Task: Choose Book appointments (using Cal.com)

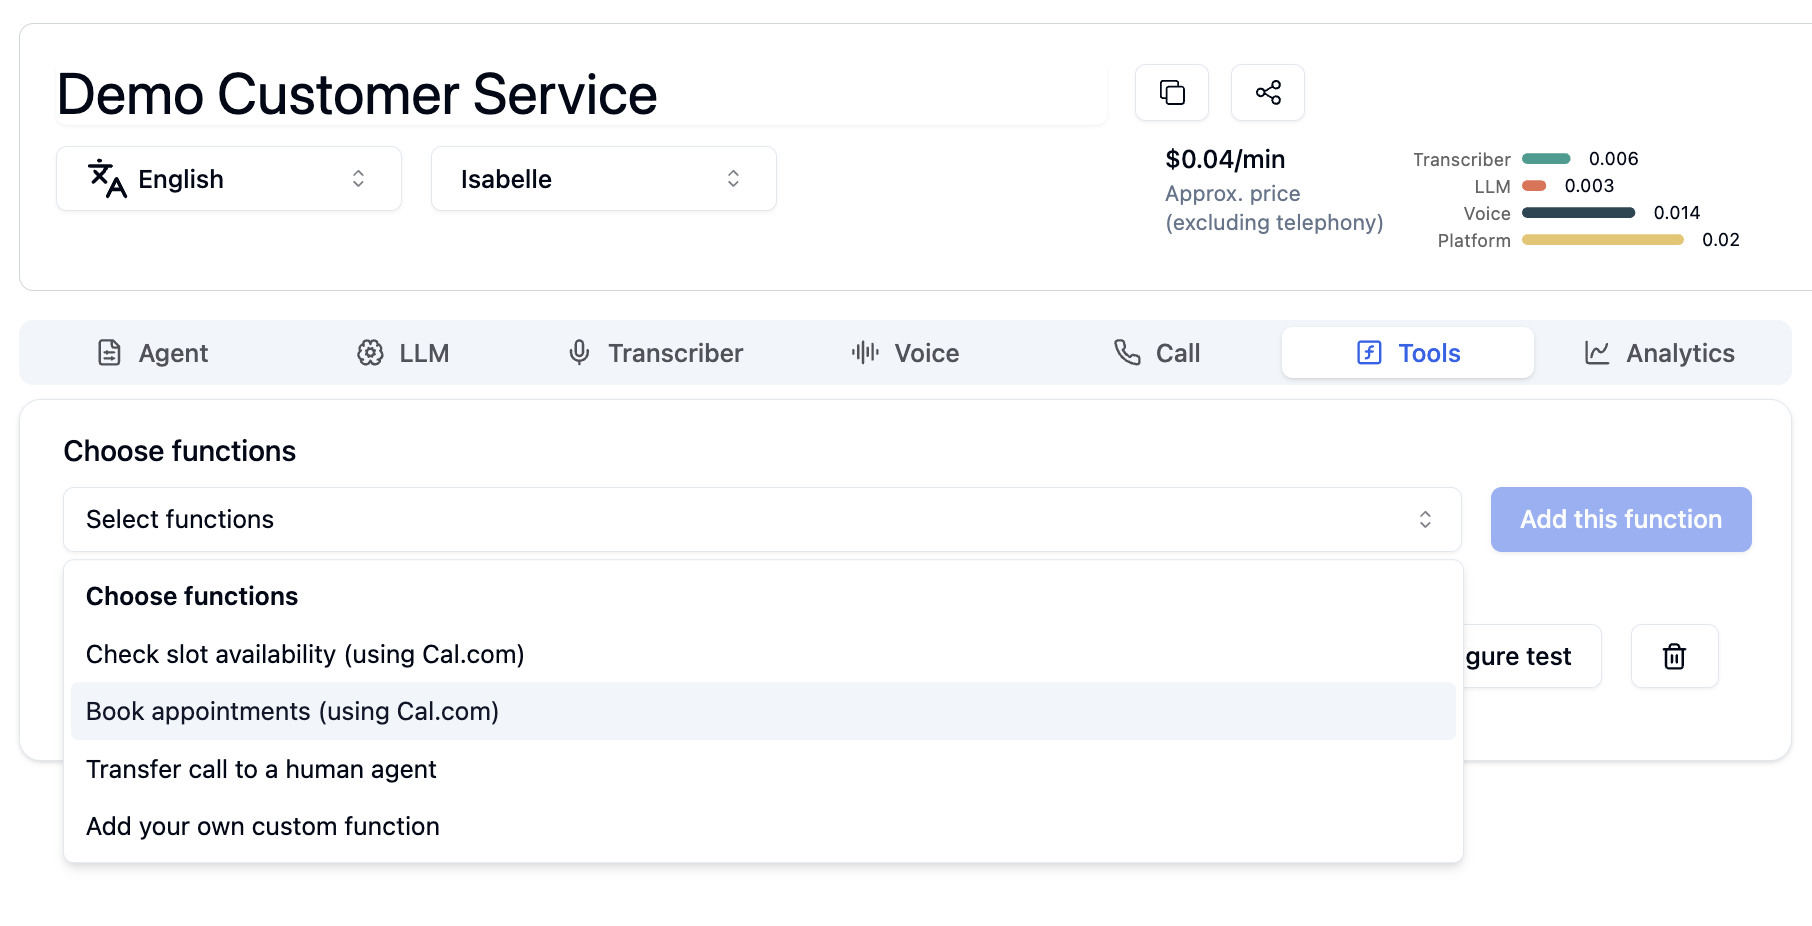Action: pos(763,711)
